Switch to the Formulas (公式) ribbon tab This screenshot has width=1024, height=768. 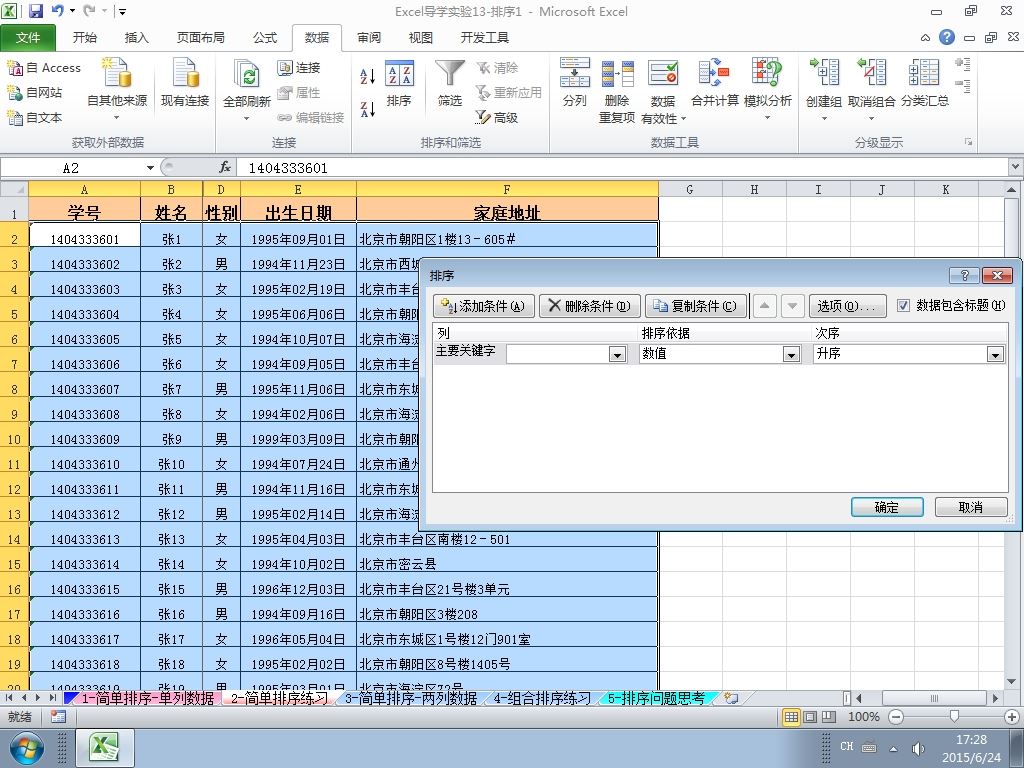[265, 37]
